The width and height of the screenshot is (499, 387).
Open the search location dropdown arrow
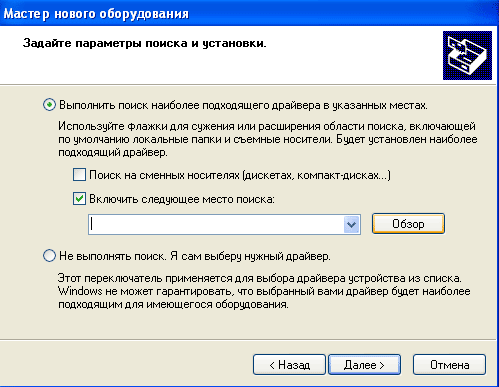[x=351, y=224]
